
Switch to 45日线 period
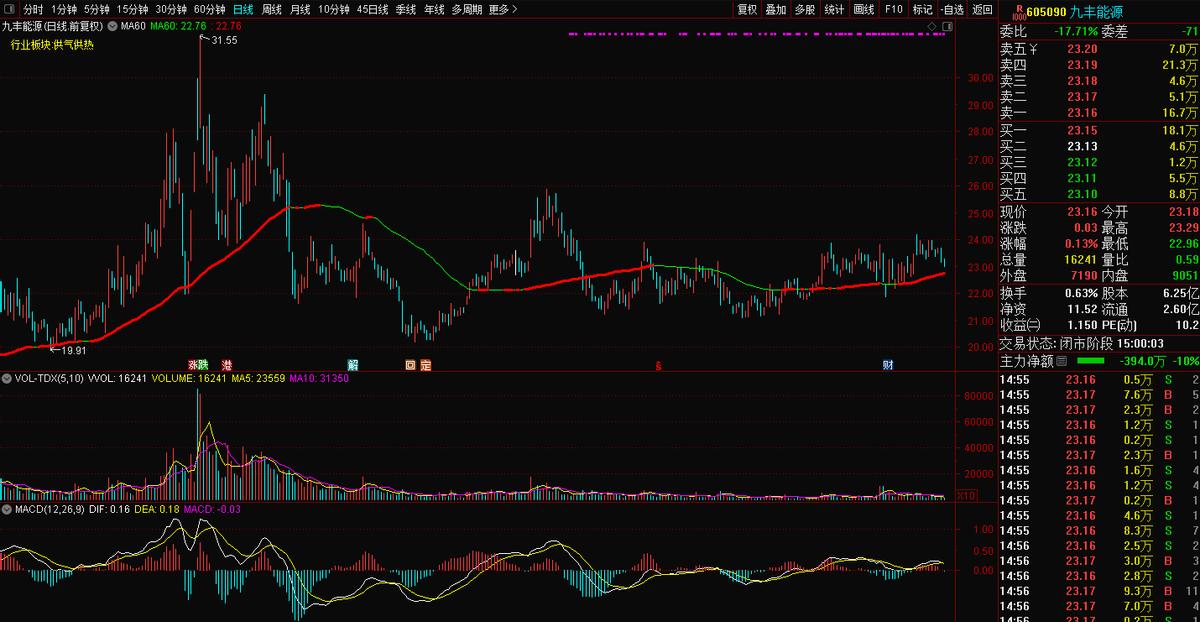372,9
